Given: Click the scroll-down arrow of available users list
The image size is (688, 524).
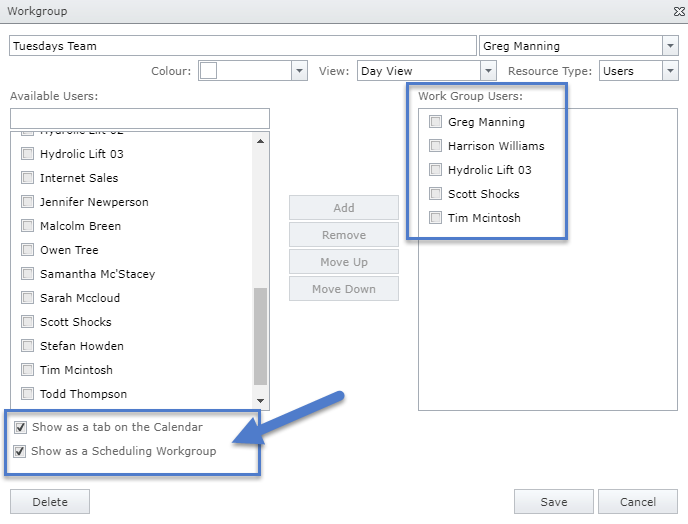Looking at the screenshot, I should pyautogui.click(x=261, y=401).
